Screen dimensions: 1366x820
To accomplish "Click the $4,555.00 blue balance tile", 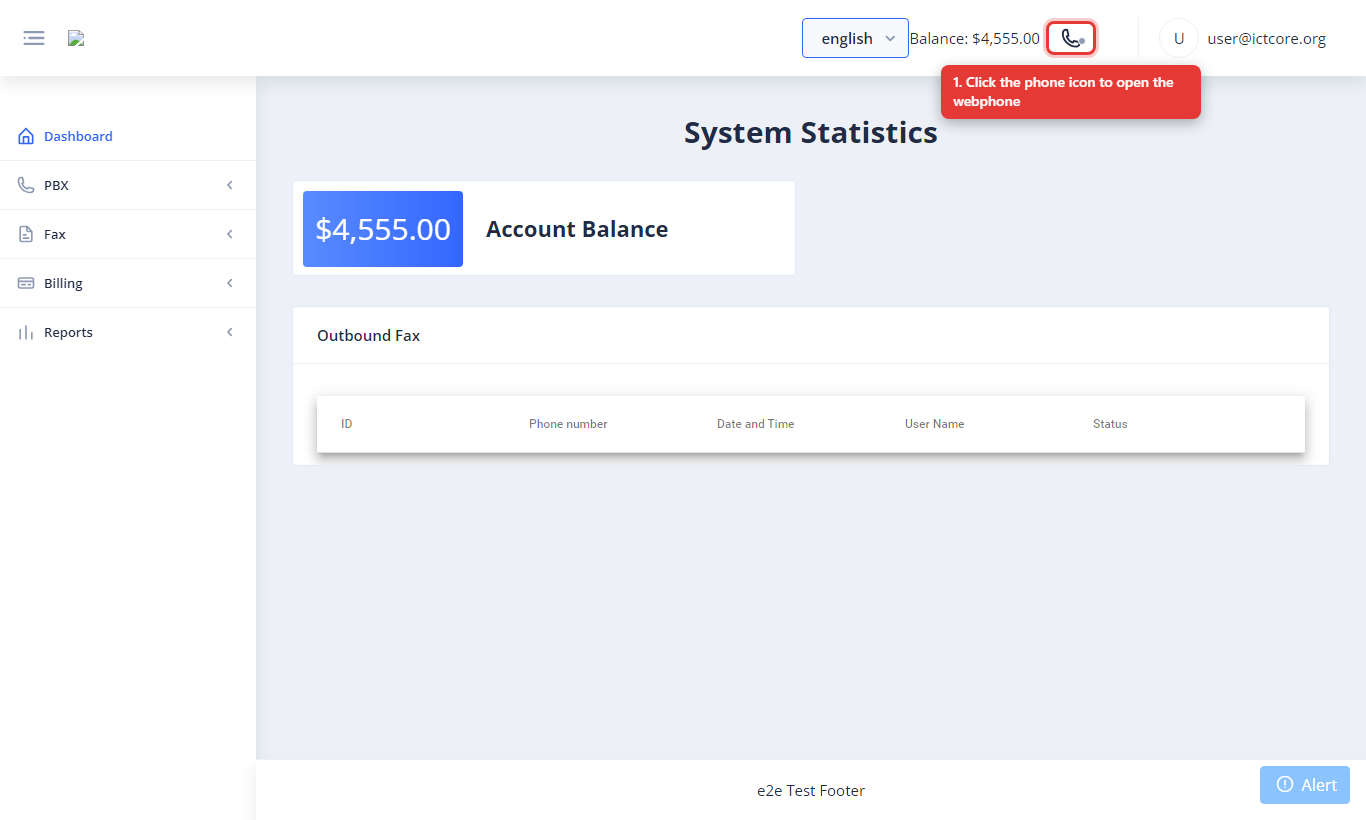I will pyautogui.click(x=383, y=229).
